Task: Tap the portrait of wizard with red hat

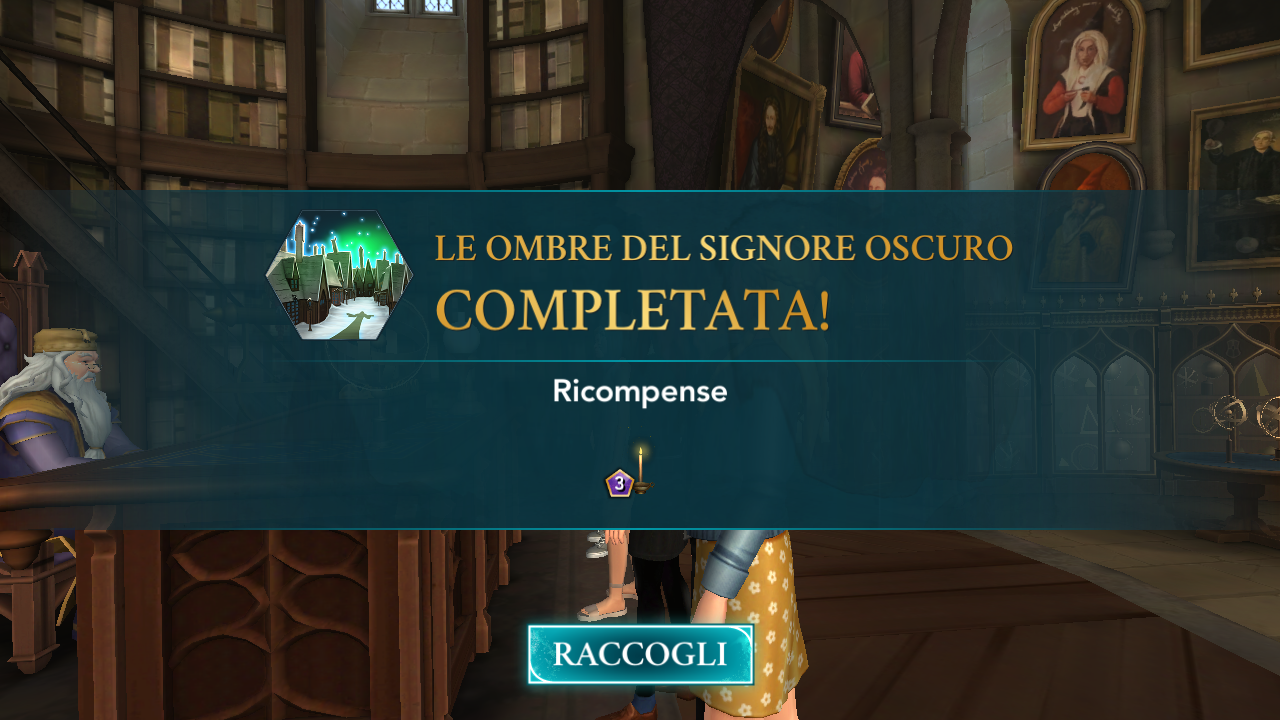Action: [1089, 218]
